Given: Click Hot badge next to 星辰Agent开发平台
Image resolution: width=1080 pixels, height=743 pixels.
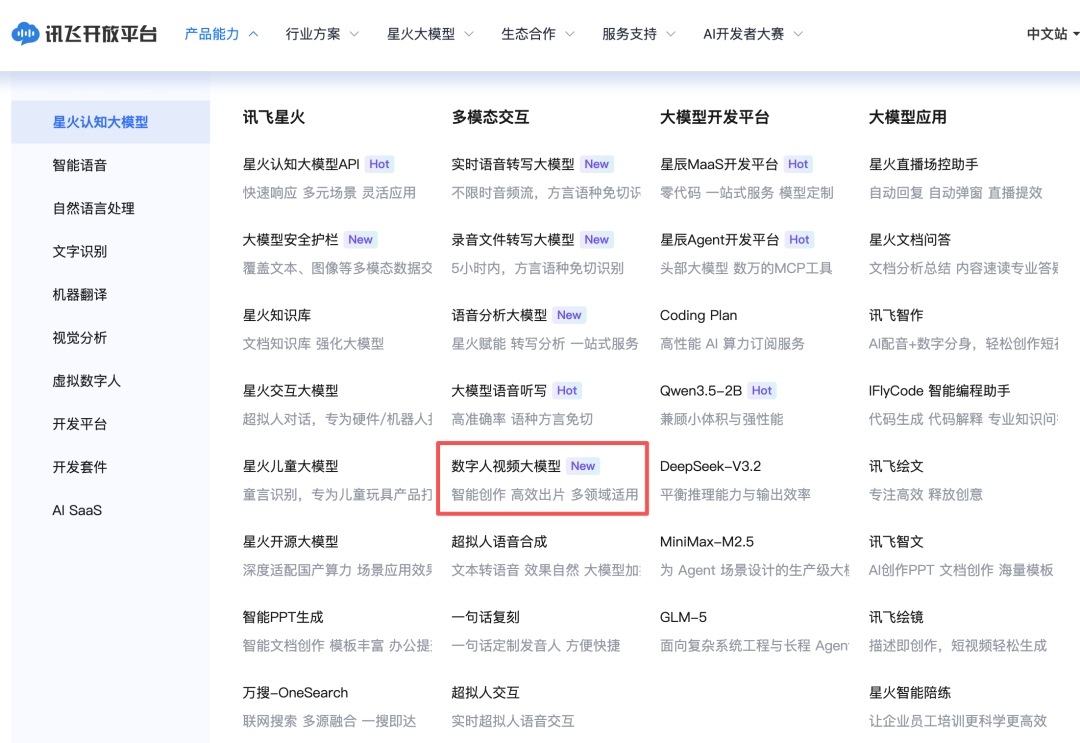Looking at the screenshot, I should [x=799, y=240].
